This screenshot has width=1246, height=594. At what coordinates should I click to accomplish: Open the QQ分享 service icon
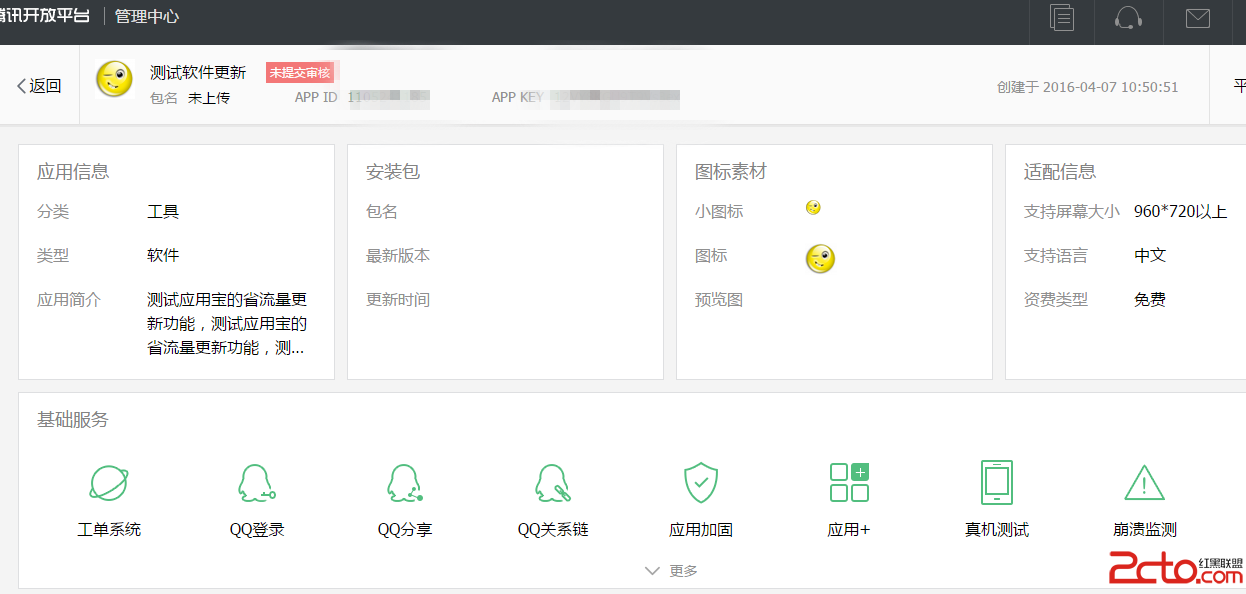point(405,483)
